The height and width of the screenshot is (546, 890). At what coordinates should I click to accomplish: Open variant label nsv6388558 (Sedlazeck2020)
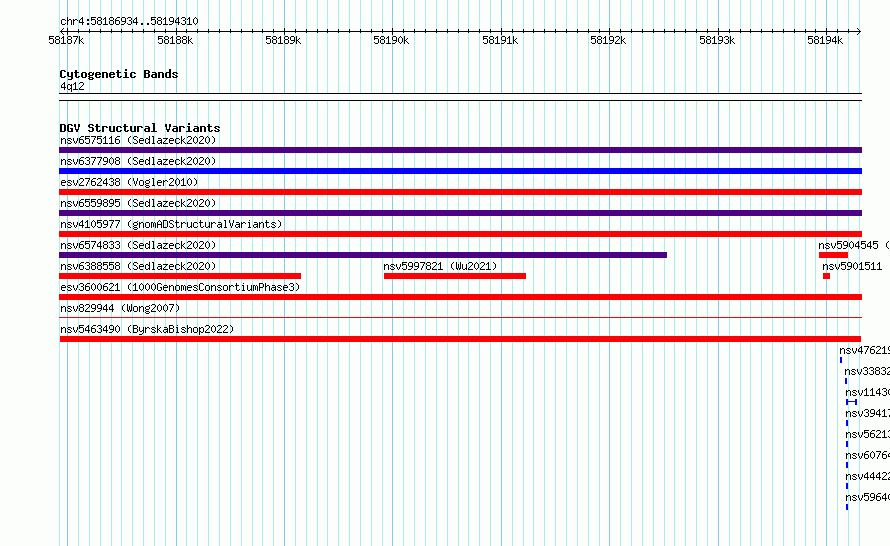(x=138, y=266)
